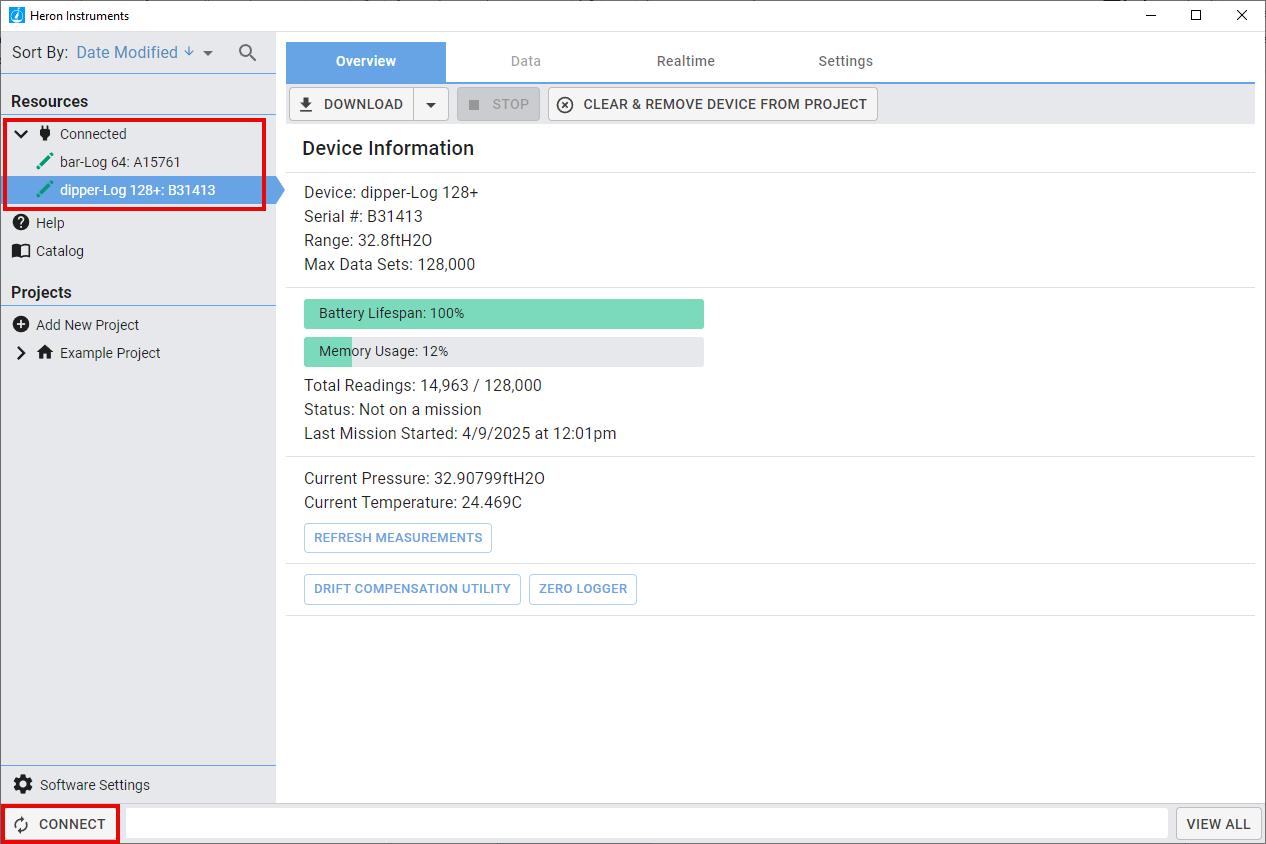Click the plus icon for Add New Project
Image resolution: width=1266 pixels, height=844 pixels.
coord(21,324)
